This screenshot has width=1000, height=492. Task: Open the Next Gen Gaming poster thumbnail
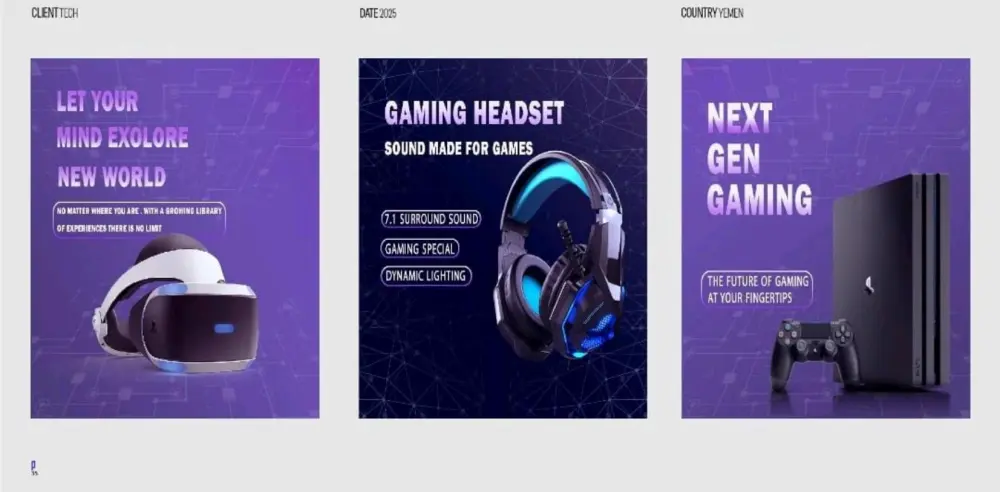pyautogui.click(x=826, y=239)
